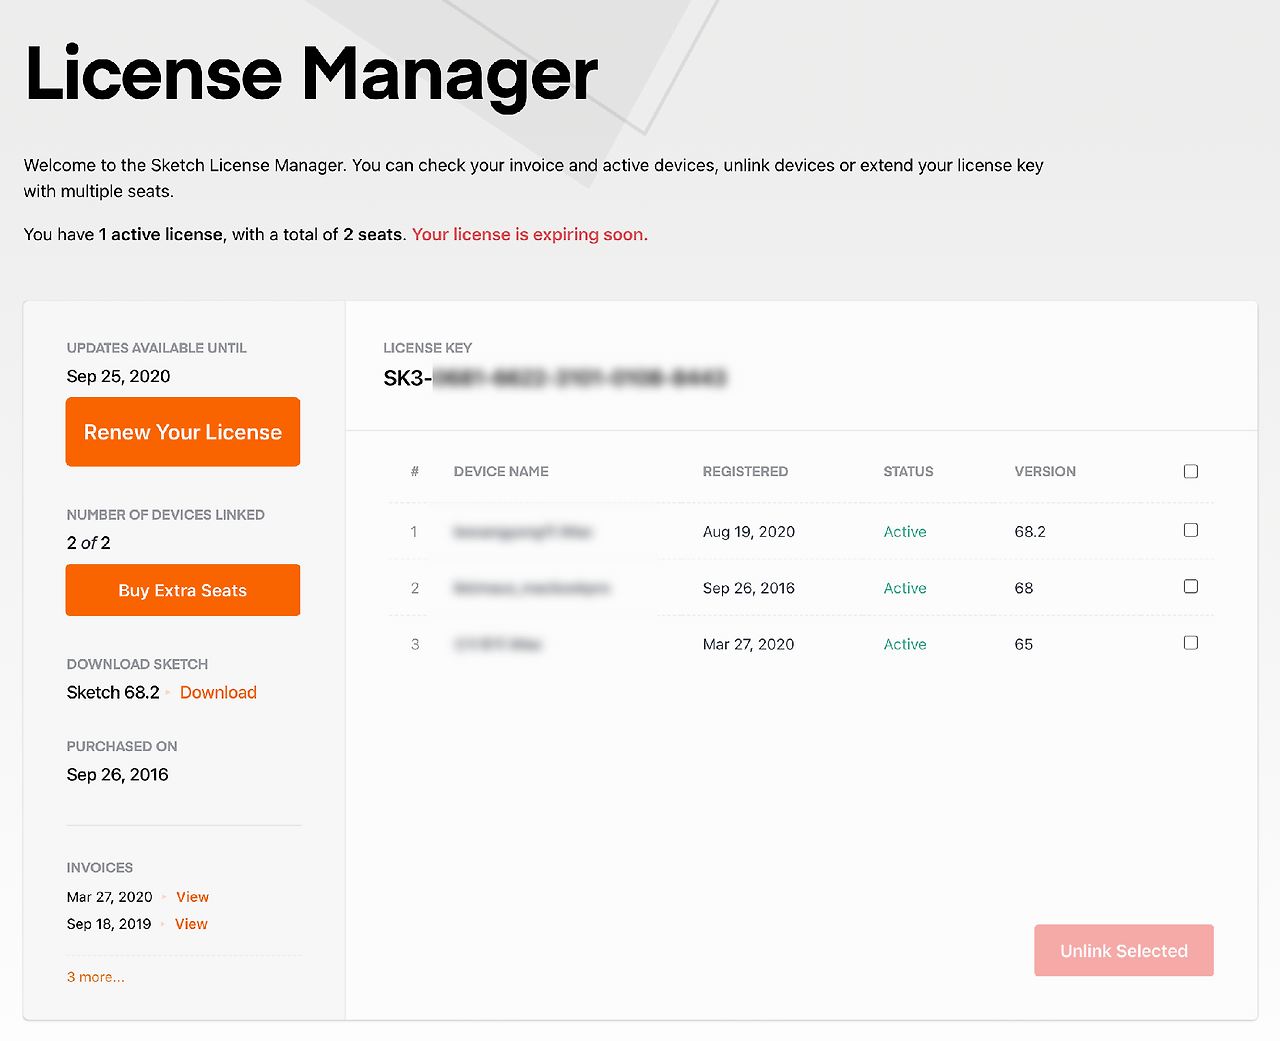Click the REGISTERED column header
This screenshot has width=1280, height=1041.
[745, 471]
